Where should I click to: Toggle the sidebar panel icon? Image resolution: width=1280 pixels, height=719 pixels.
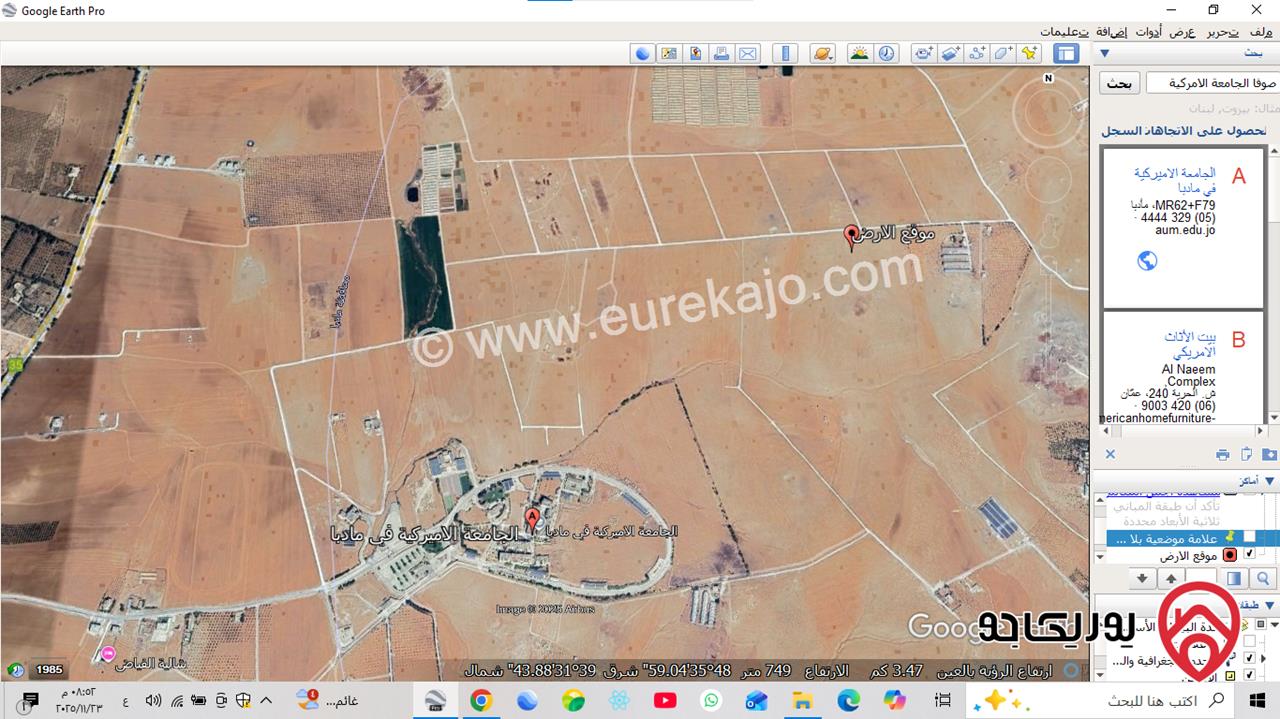click(1066, 54)
